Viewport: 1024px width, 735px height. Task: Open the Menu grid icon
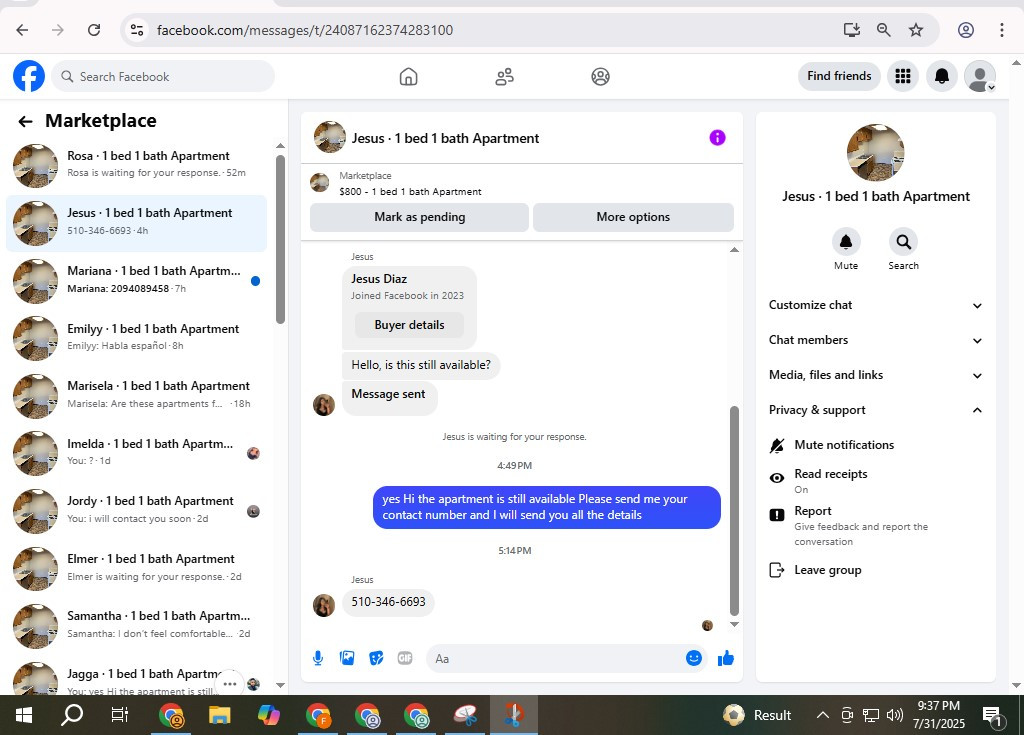click(x=903, y=76)
